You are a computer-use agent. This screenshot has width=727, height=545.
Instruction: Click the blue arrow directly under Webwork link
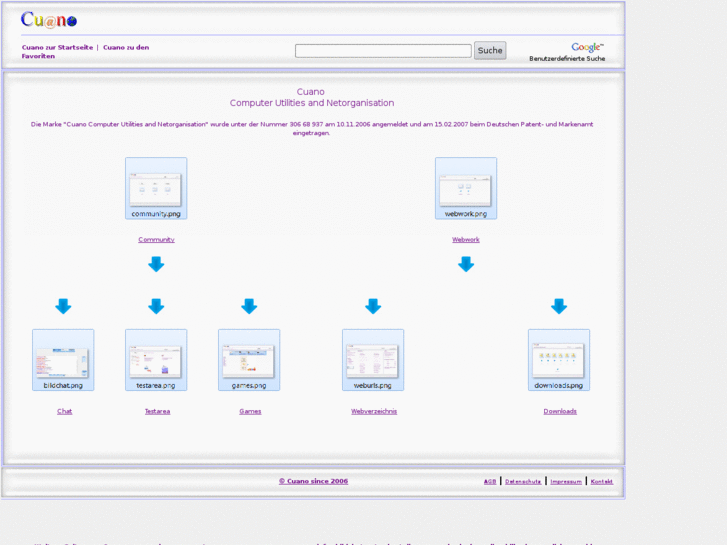(466, 264)
